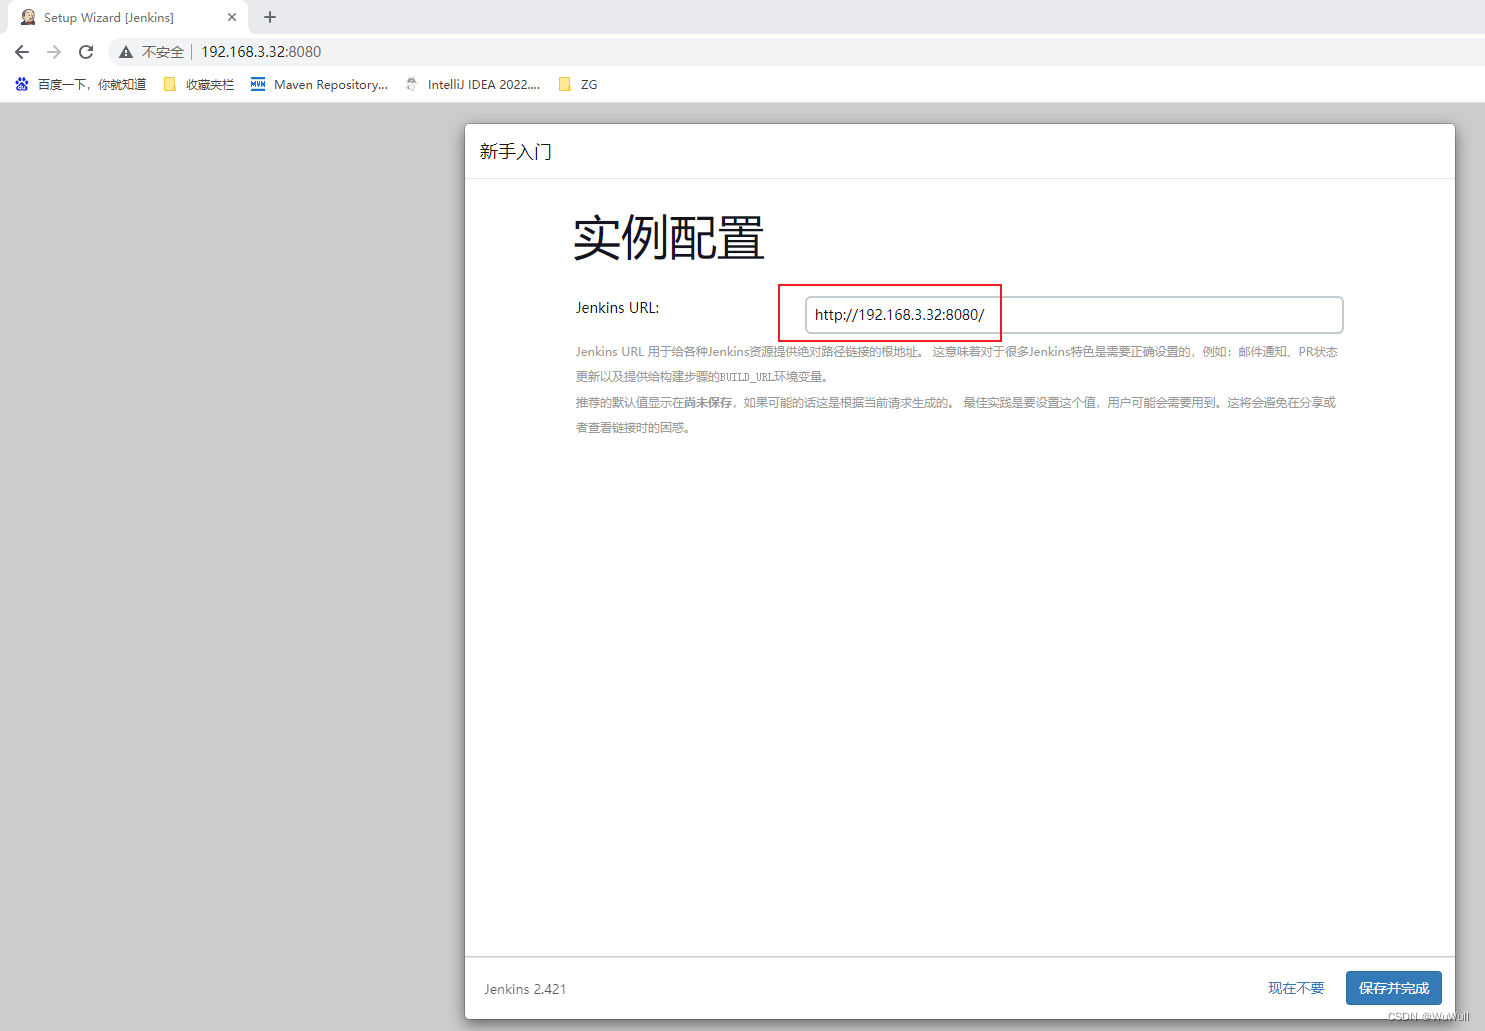Image resolution: width=1485 pixels, height=1031 pixels.
Task: Select the Setup Wizard [Jenkins] browser tab
Action: (x=128, y=17)
